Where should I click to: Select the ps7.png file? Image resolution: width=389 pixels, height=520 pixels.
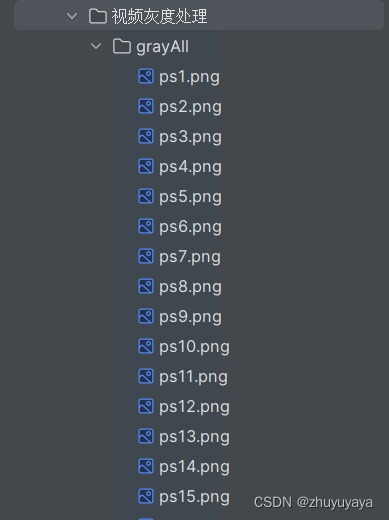pos(190,257)
